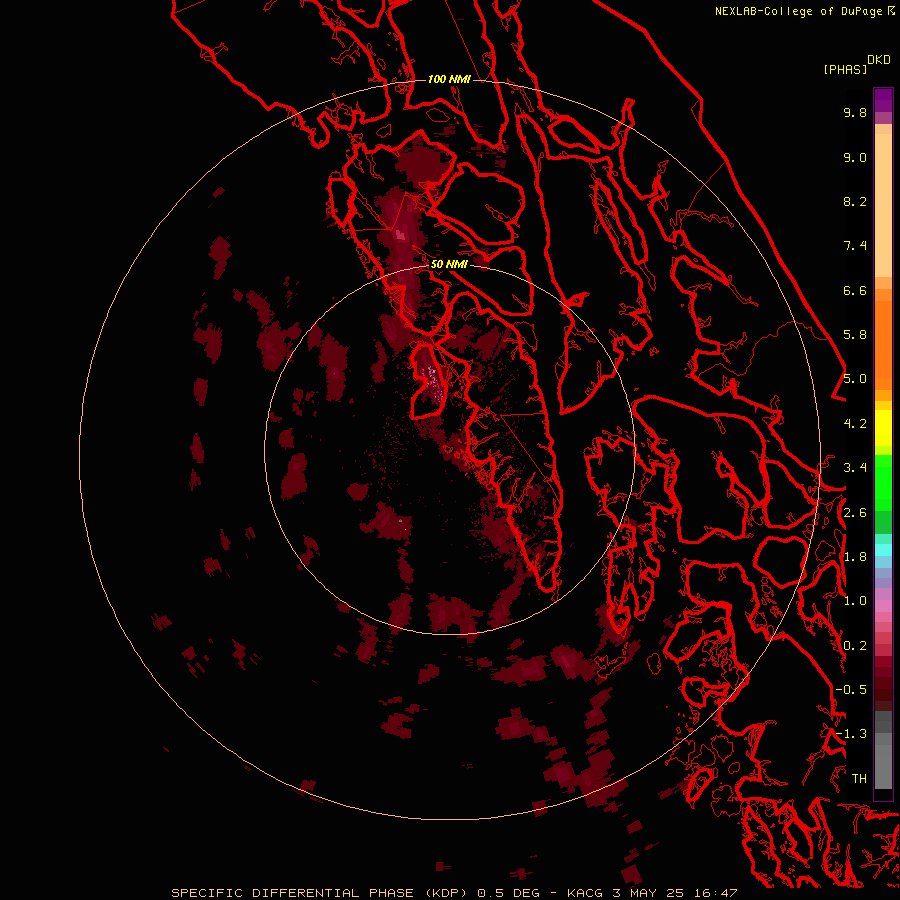Image resolution: width=900 pixels, height=900 pixels.
Task: Click the -1.3 scale value
Action: pos(851,734)
